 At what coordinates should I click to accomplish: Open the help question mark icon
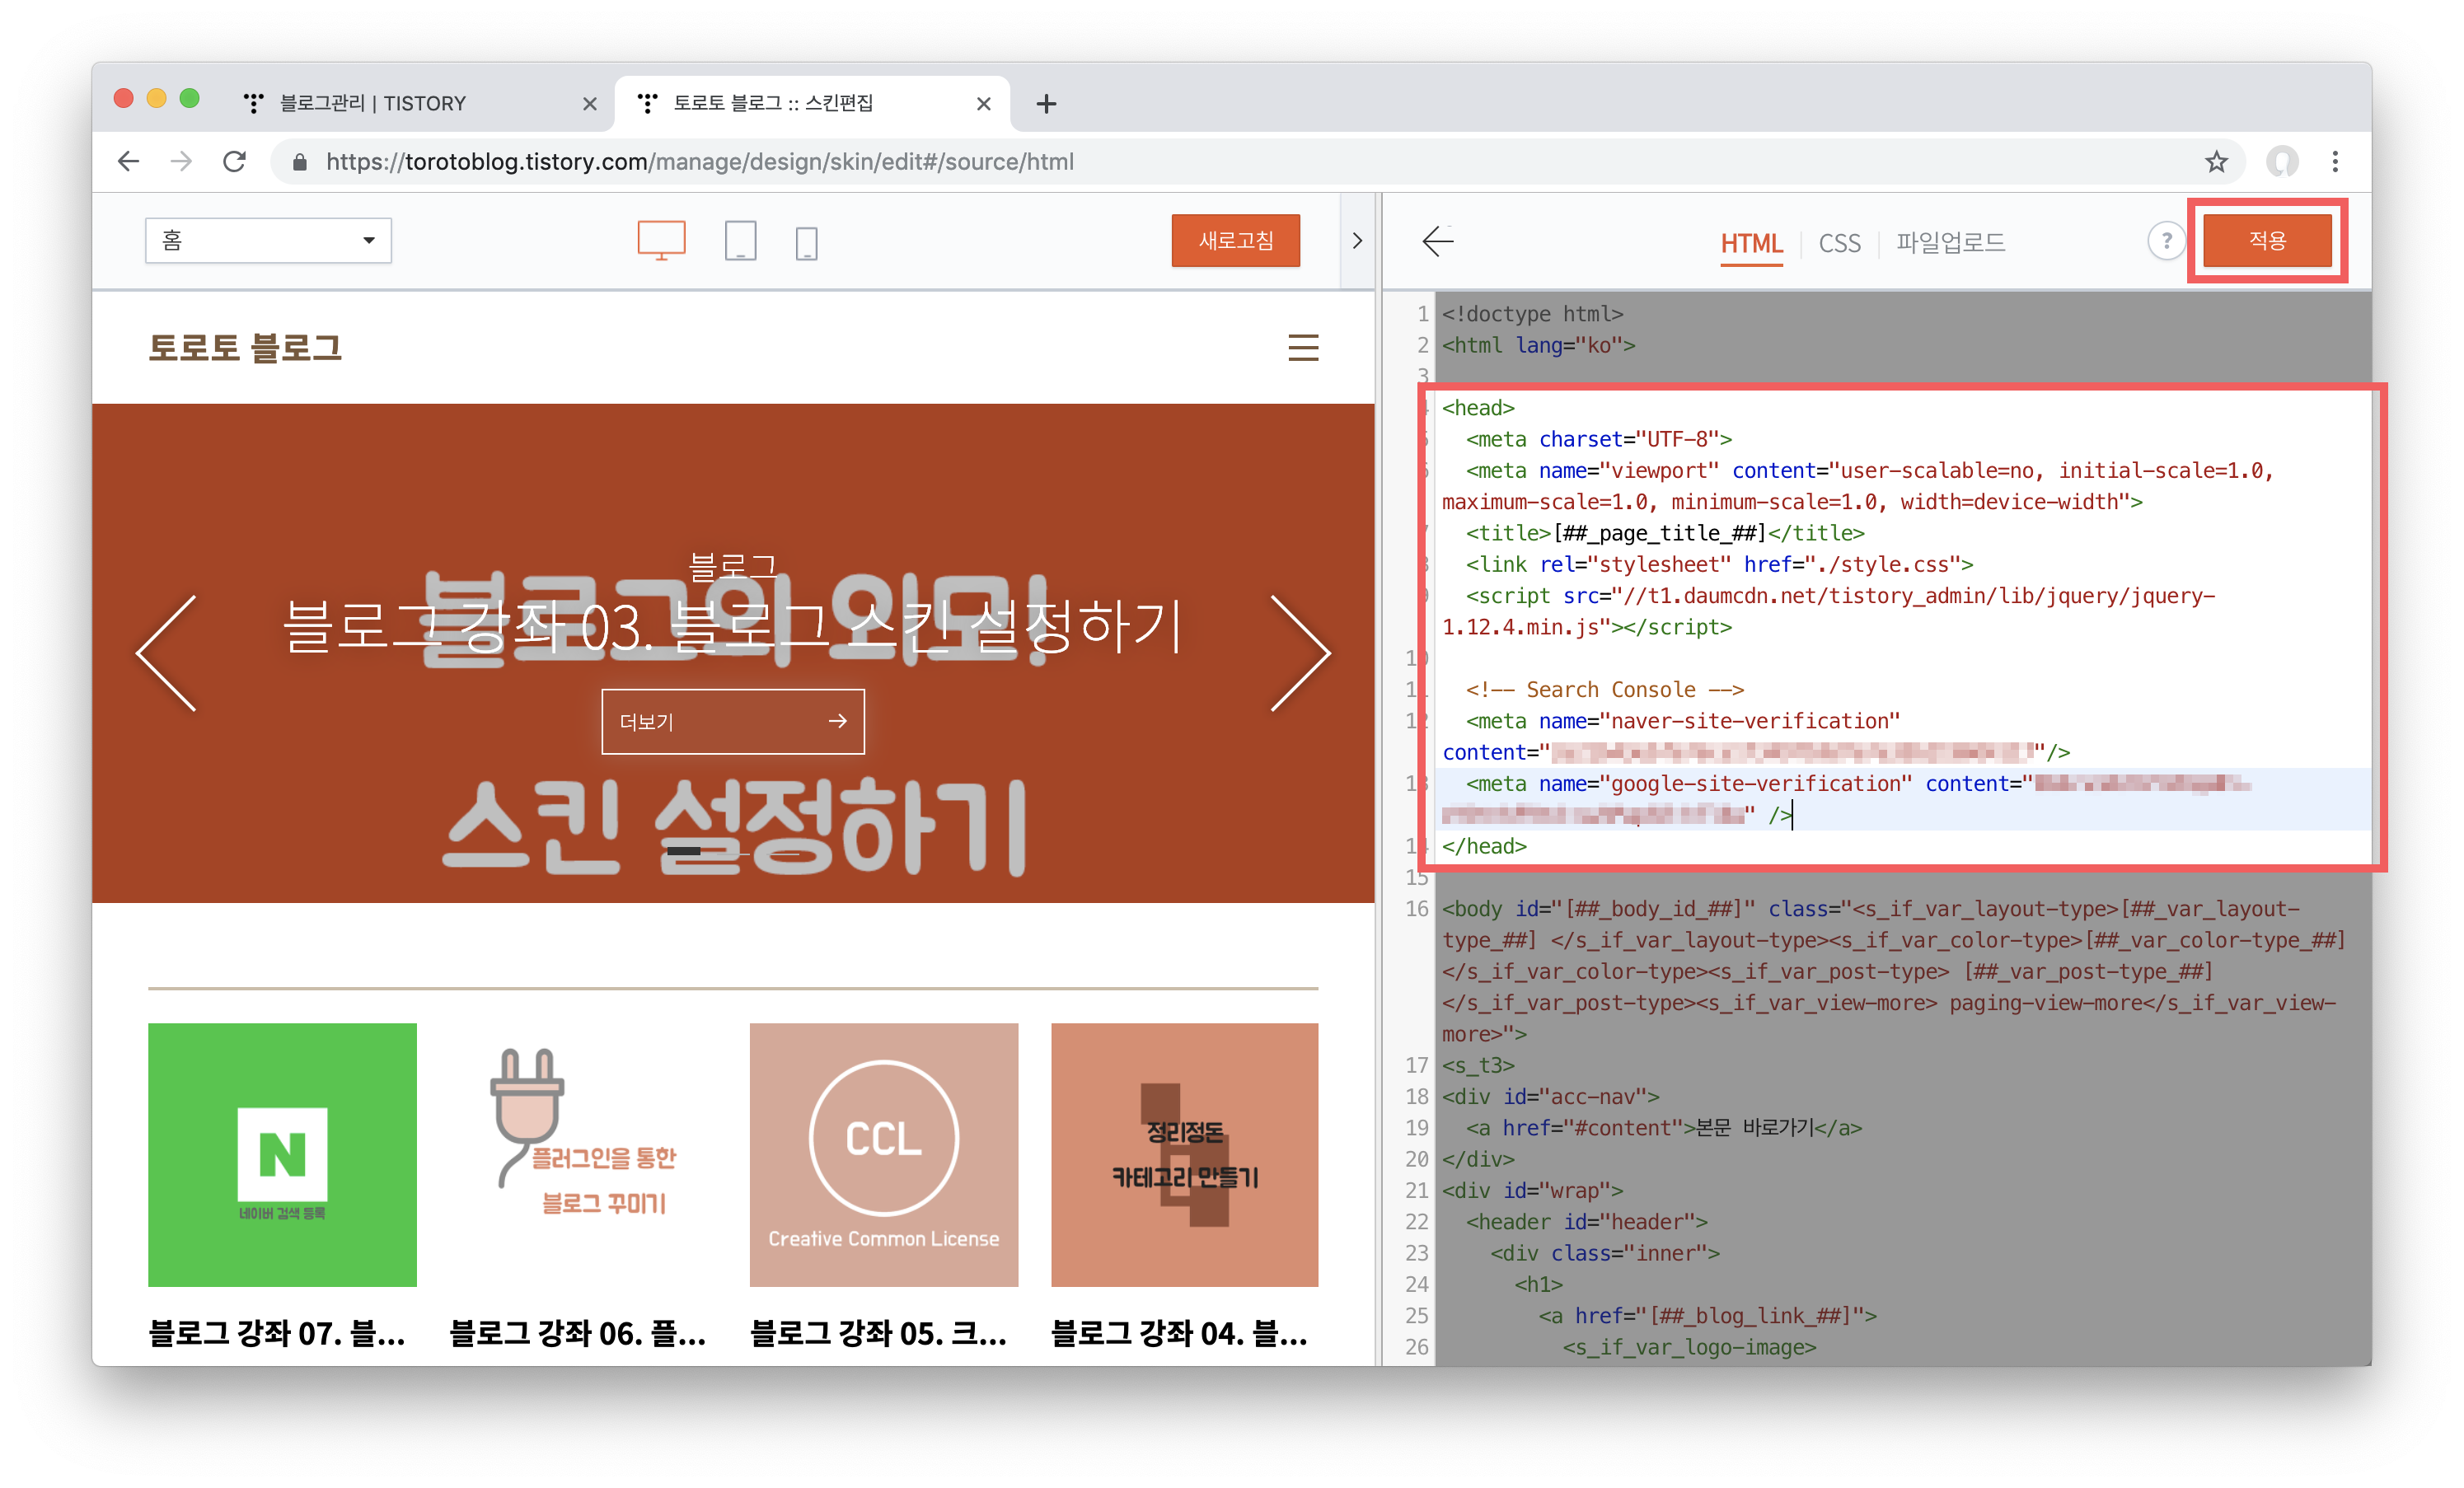(x=2165, y=241)
